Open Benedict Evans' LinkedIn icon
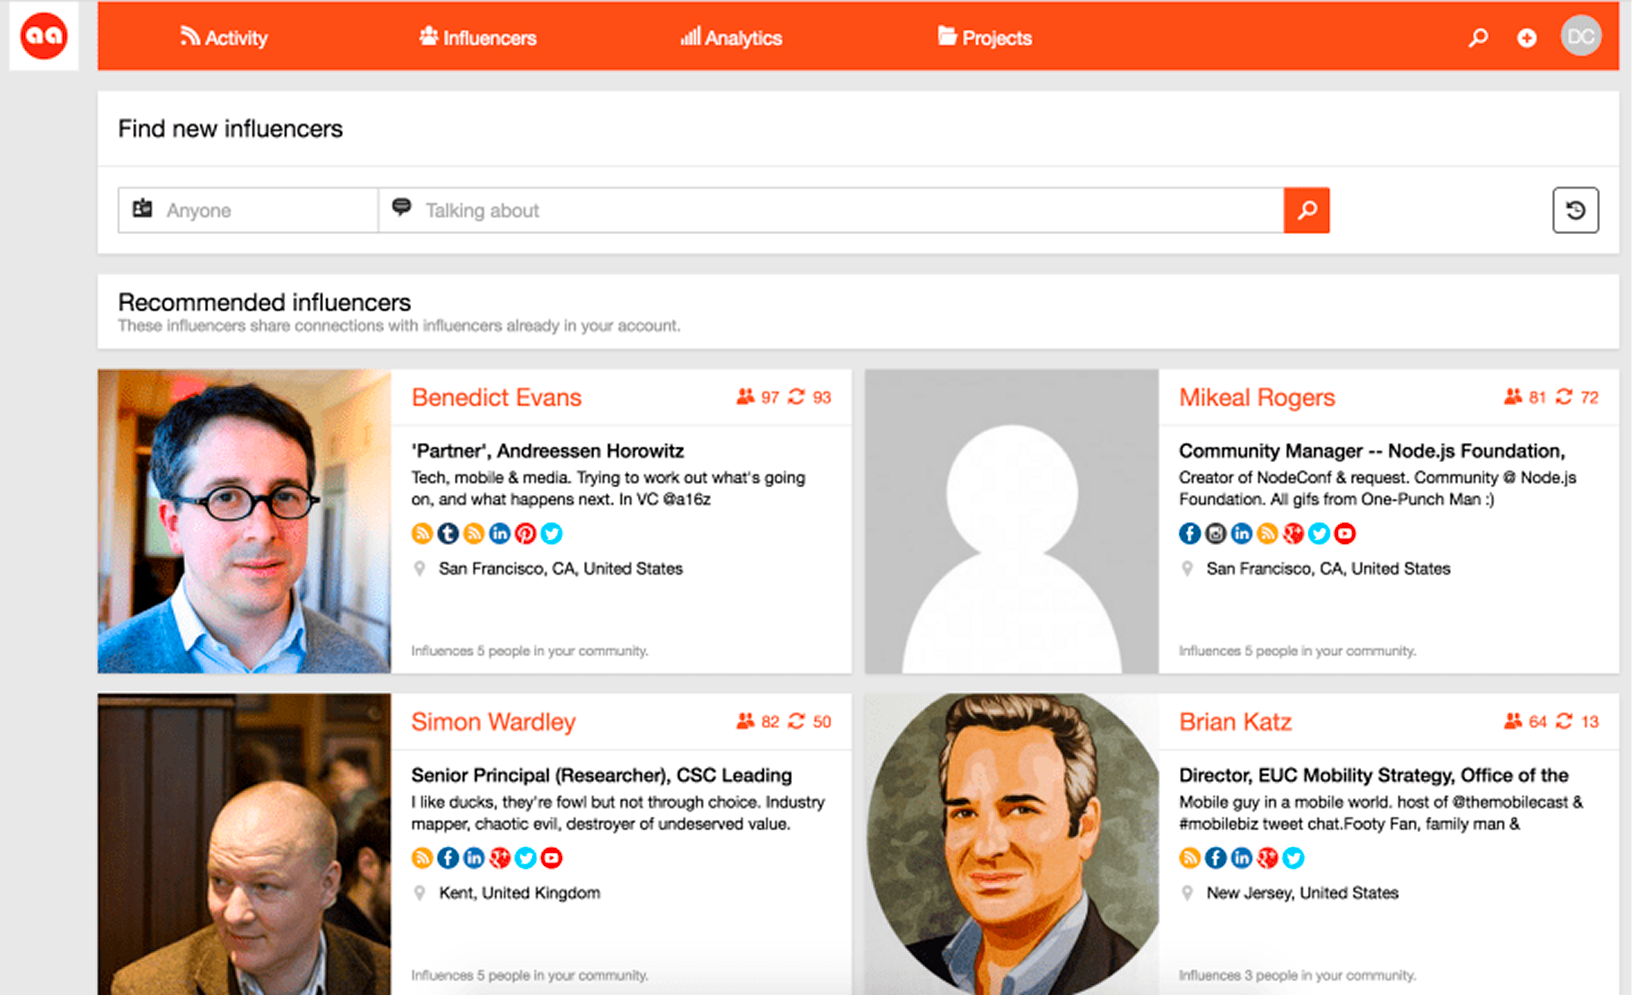This screenshot has height=995, width=1632. click(x=500, y=534)
